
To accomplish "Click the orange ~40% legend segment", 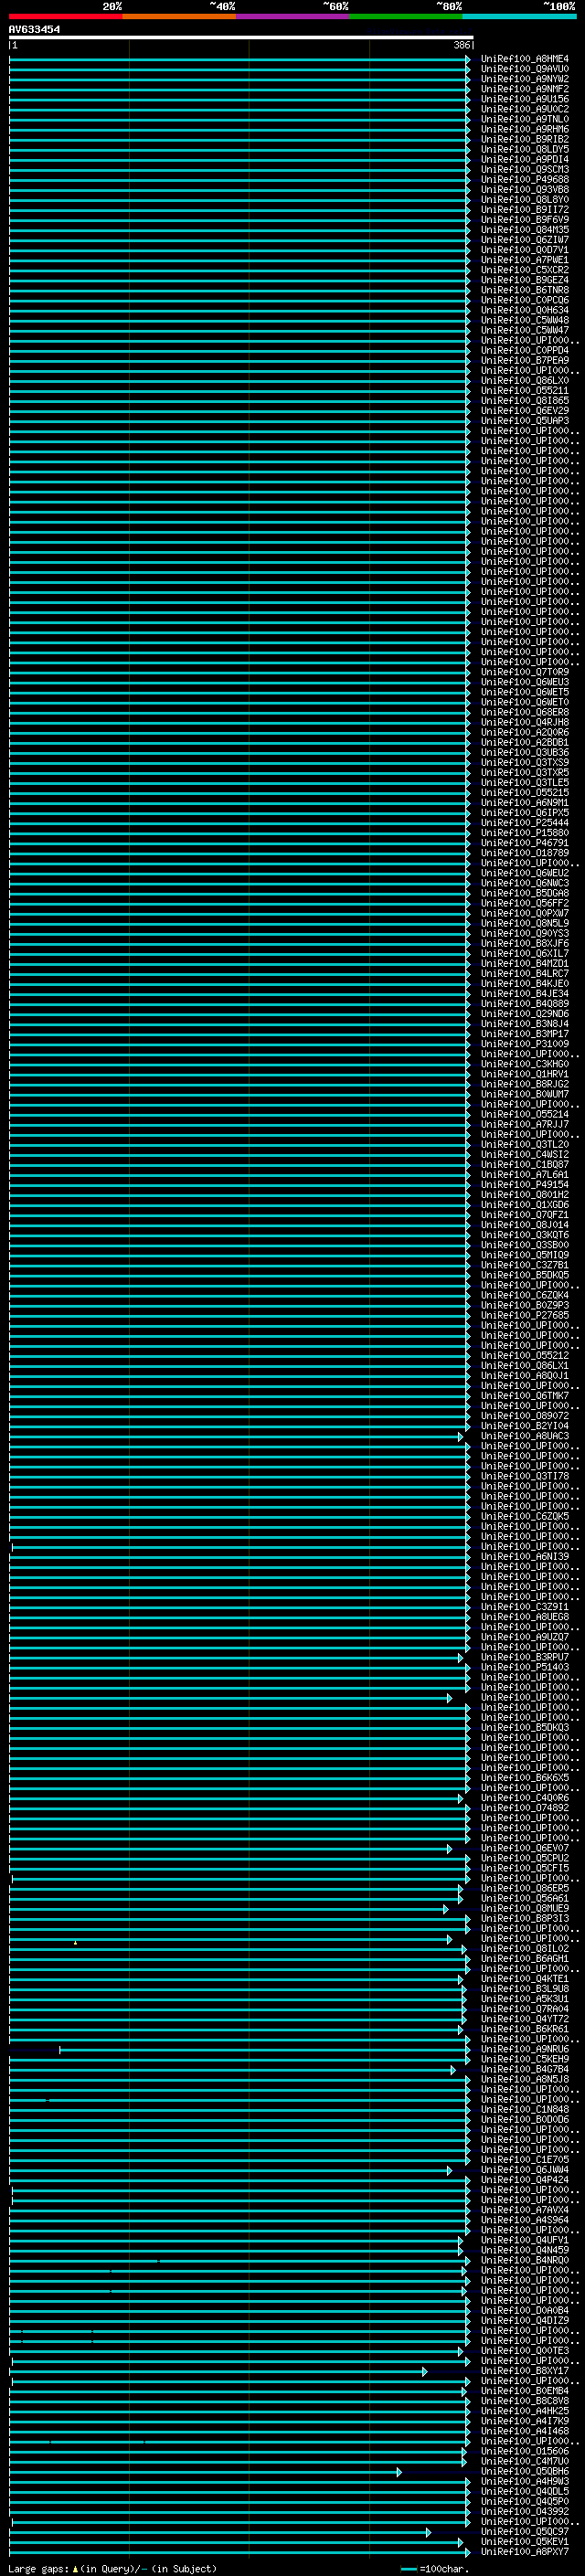I will pos(179,16).
